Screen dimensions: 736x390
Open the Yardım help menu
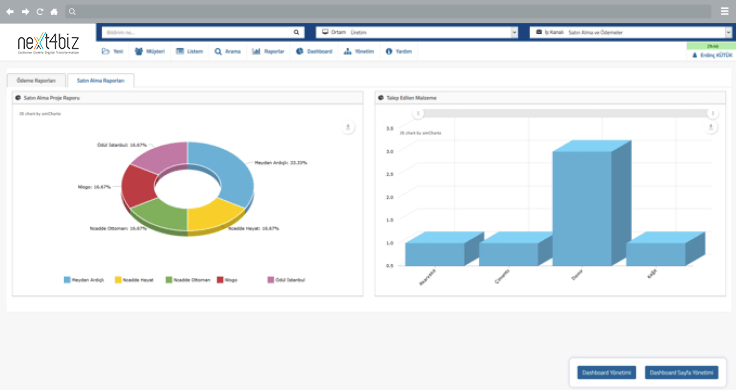pos(399,52)
